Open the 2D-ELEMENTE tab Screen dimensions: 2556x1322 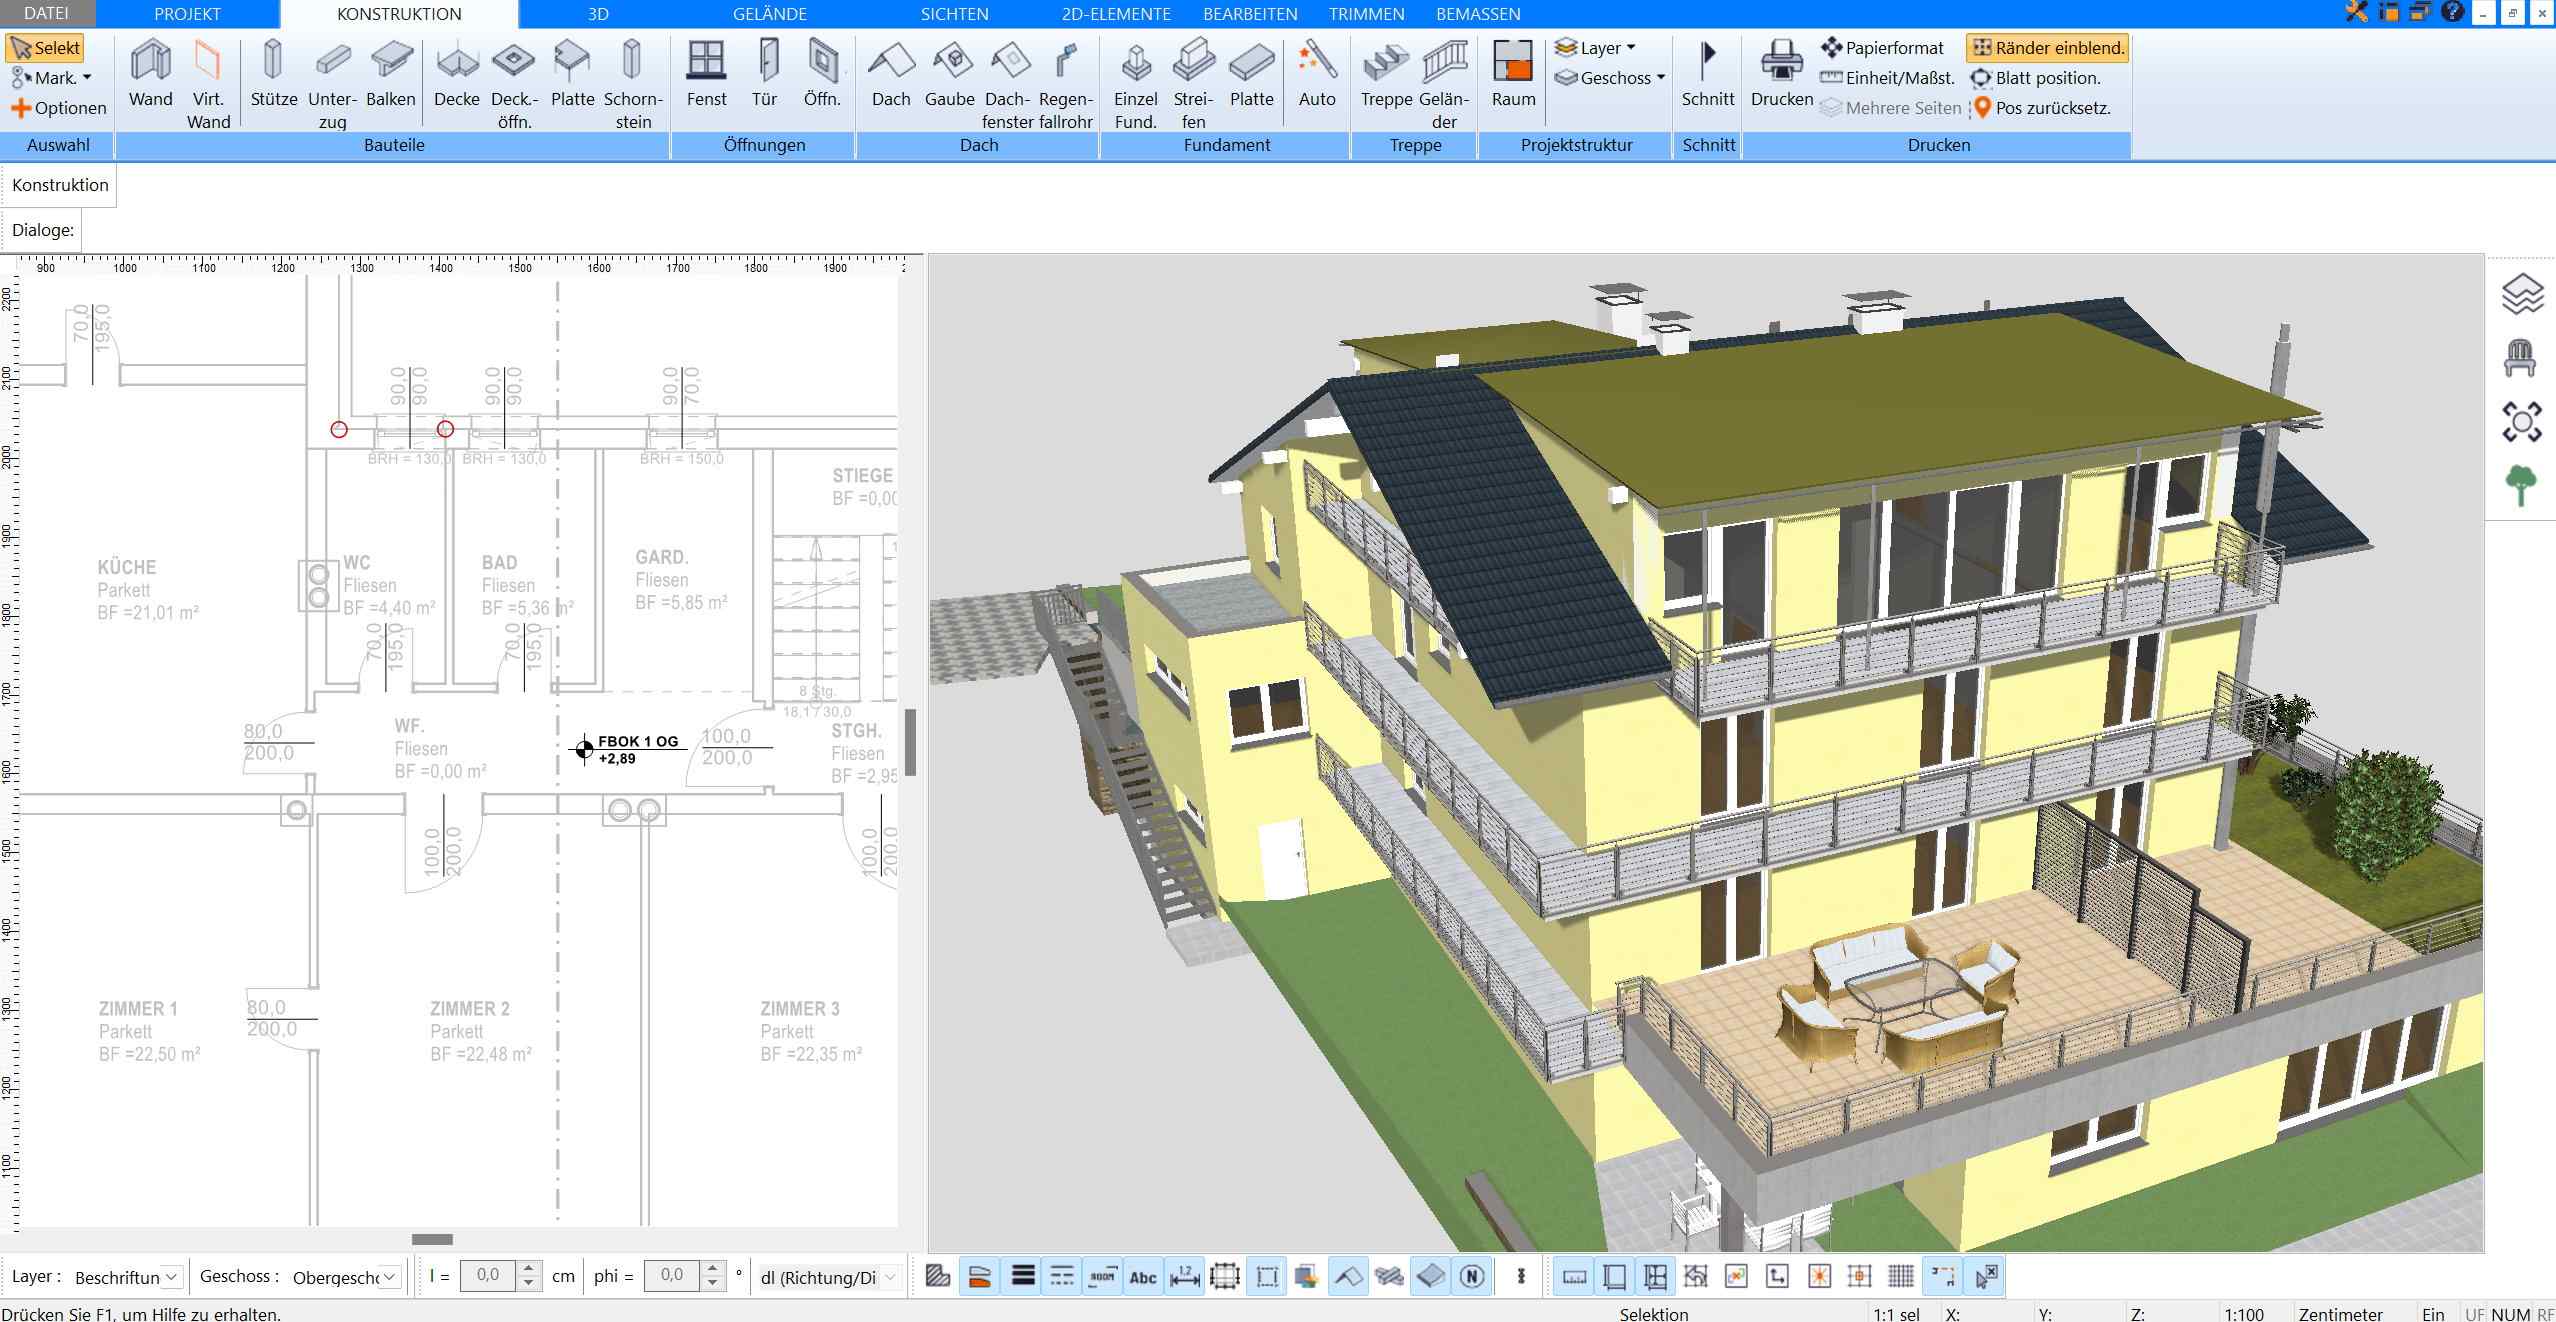(1116, 14)
